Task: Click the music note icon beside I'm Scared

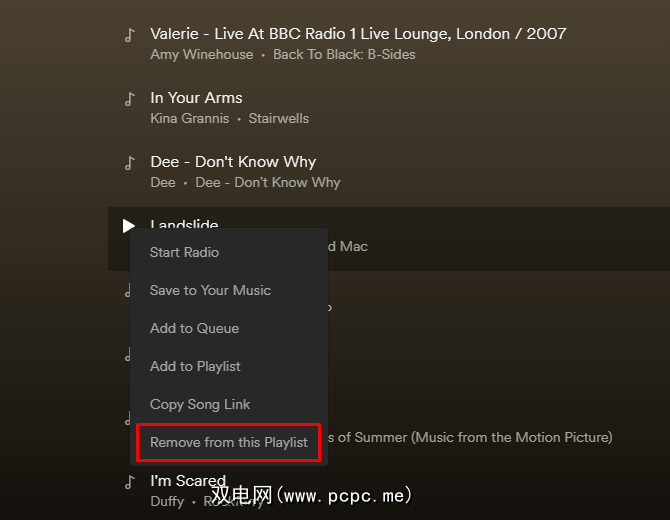Action: [x=129, y=482]
